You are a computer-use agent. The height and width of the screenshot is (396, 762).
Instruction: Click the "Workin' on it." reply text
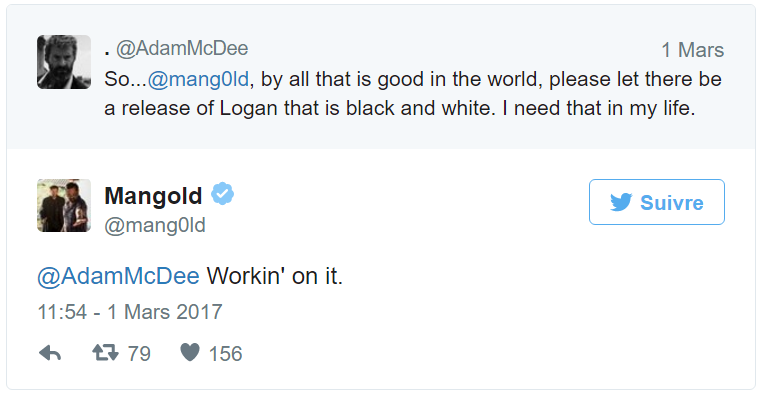click(x=275, y=276)
